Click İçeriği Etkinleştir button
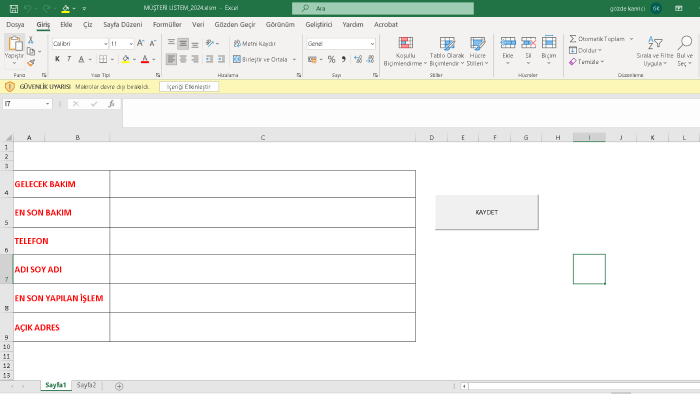This screenshot has width=700, height=394. 189,87
